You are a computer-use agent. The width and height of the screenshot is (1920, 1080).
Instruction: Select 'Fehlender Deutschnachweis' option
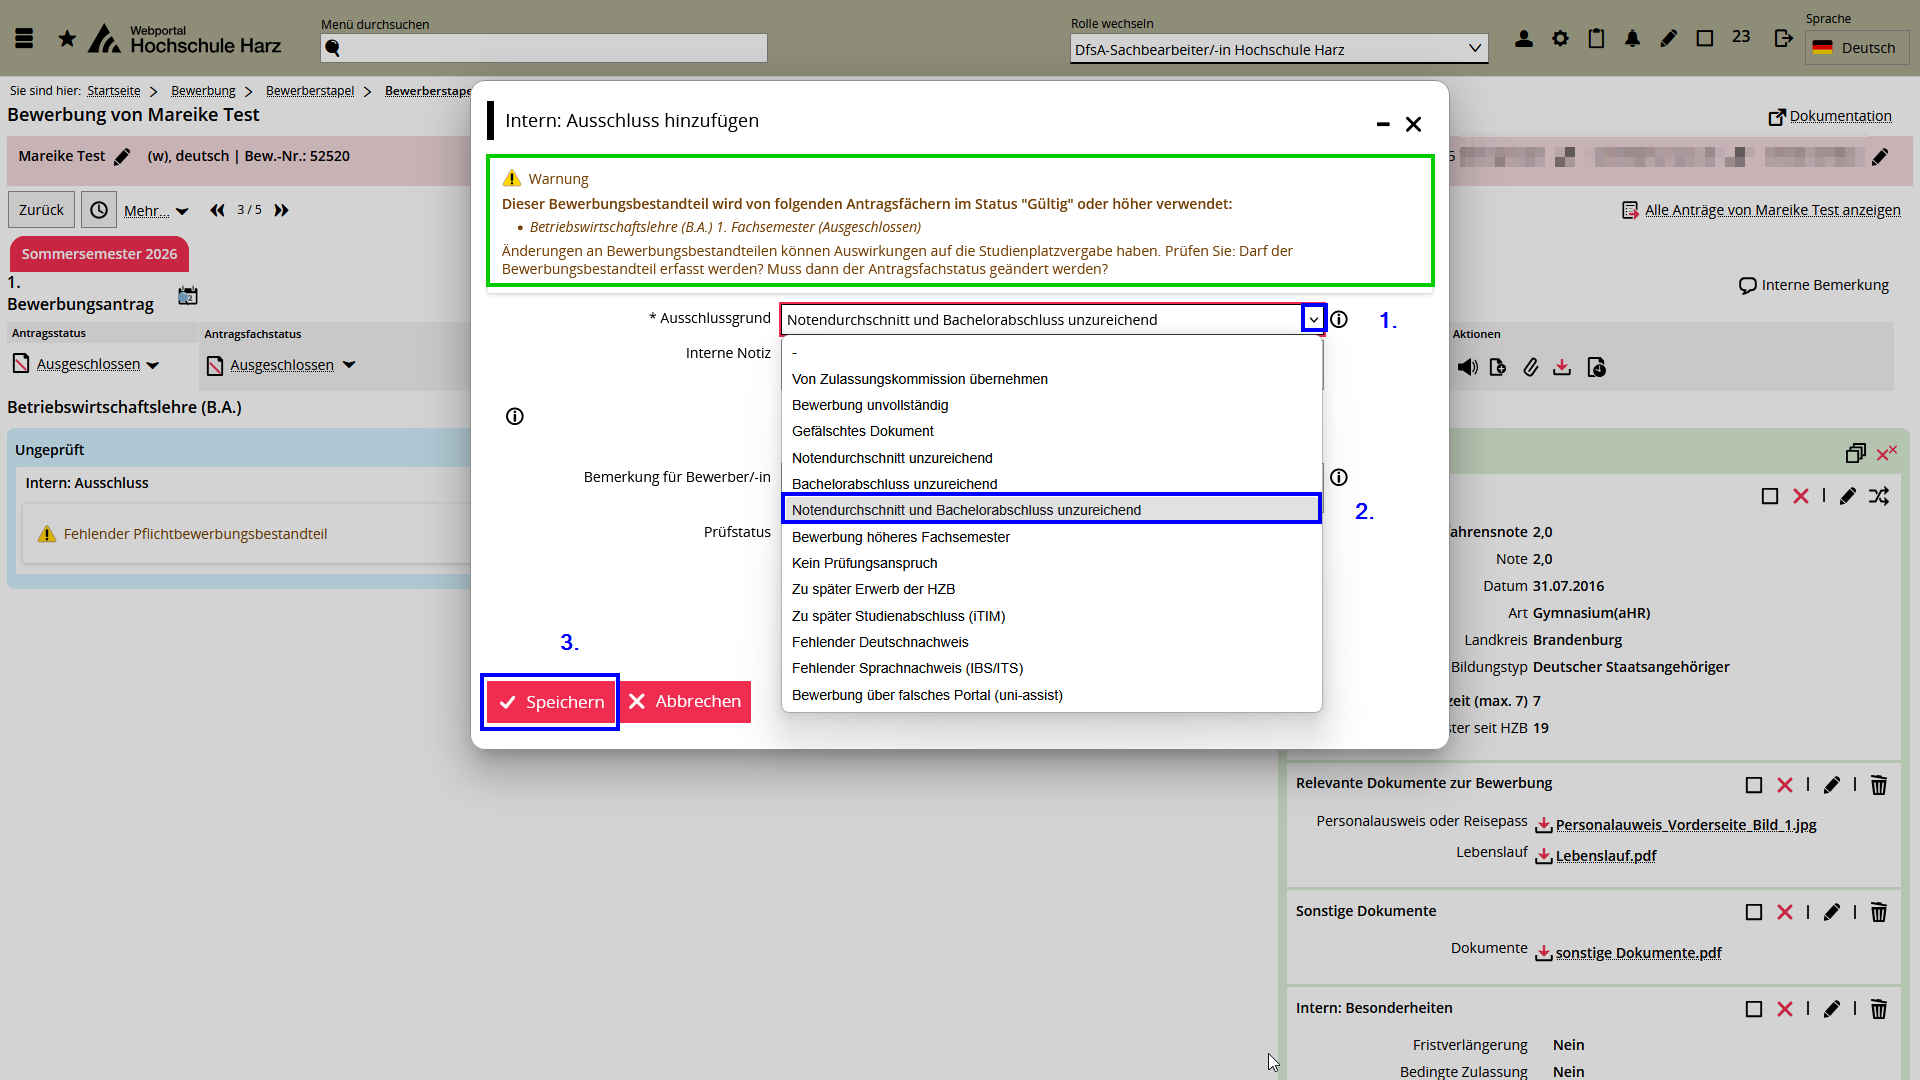pos(880,642)
